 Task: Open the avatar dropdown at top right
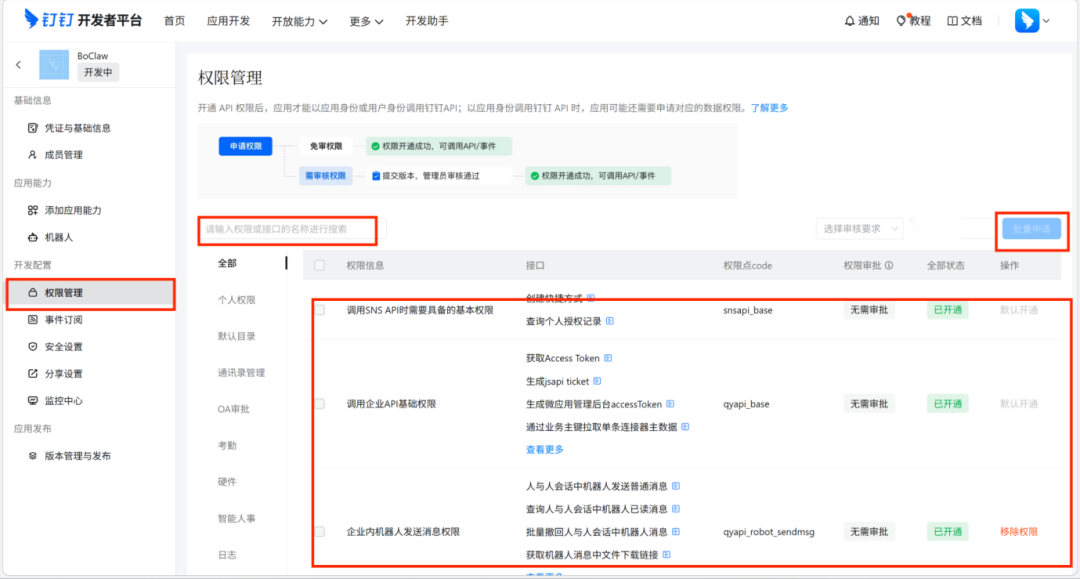1030,19
